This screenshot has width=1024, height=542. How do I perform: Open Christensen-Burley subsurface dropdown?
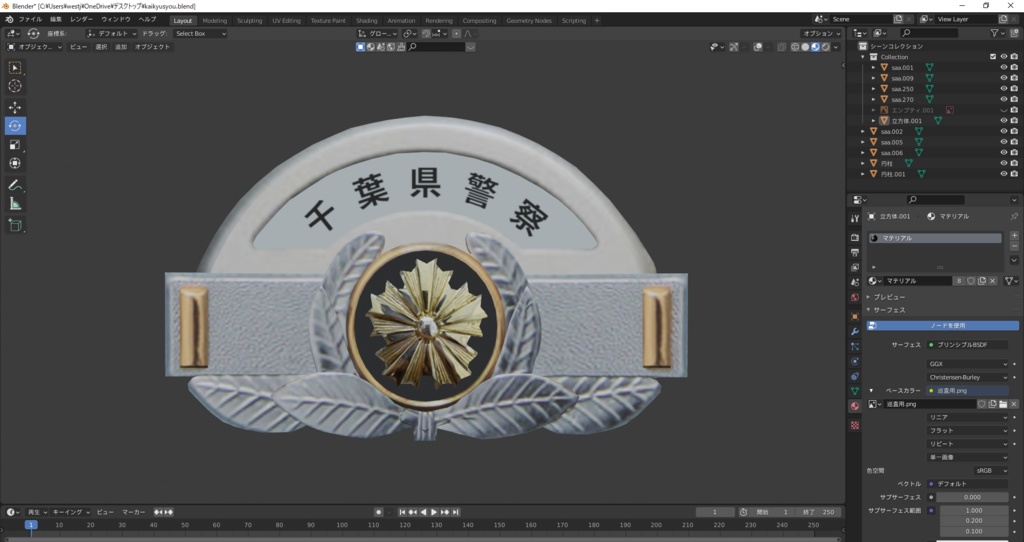click(967, 377)
